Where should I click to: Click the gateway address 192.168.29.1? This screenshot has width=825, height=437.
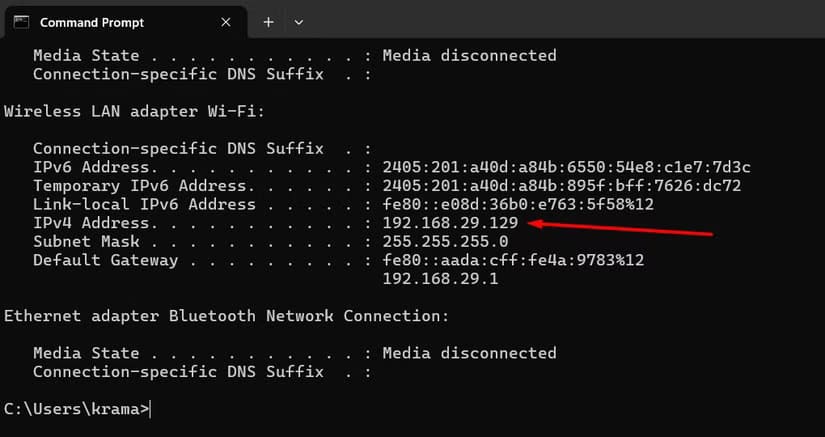pos(440,279)
